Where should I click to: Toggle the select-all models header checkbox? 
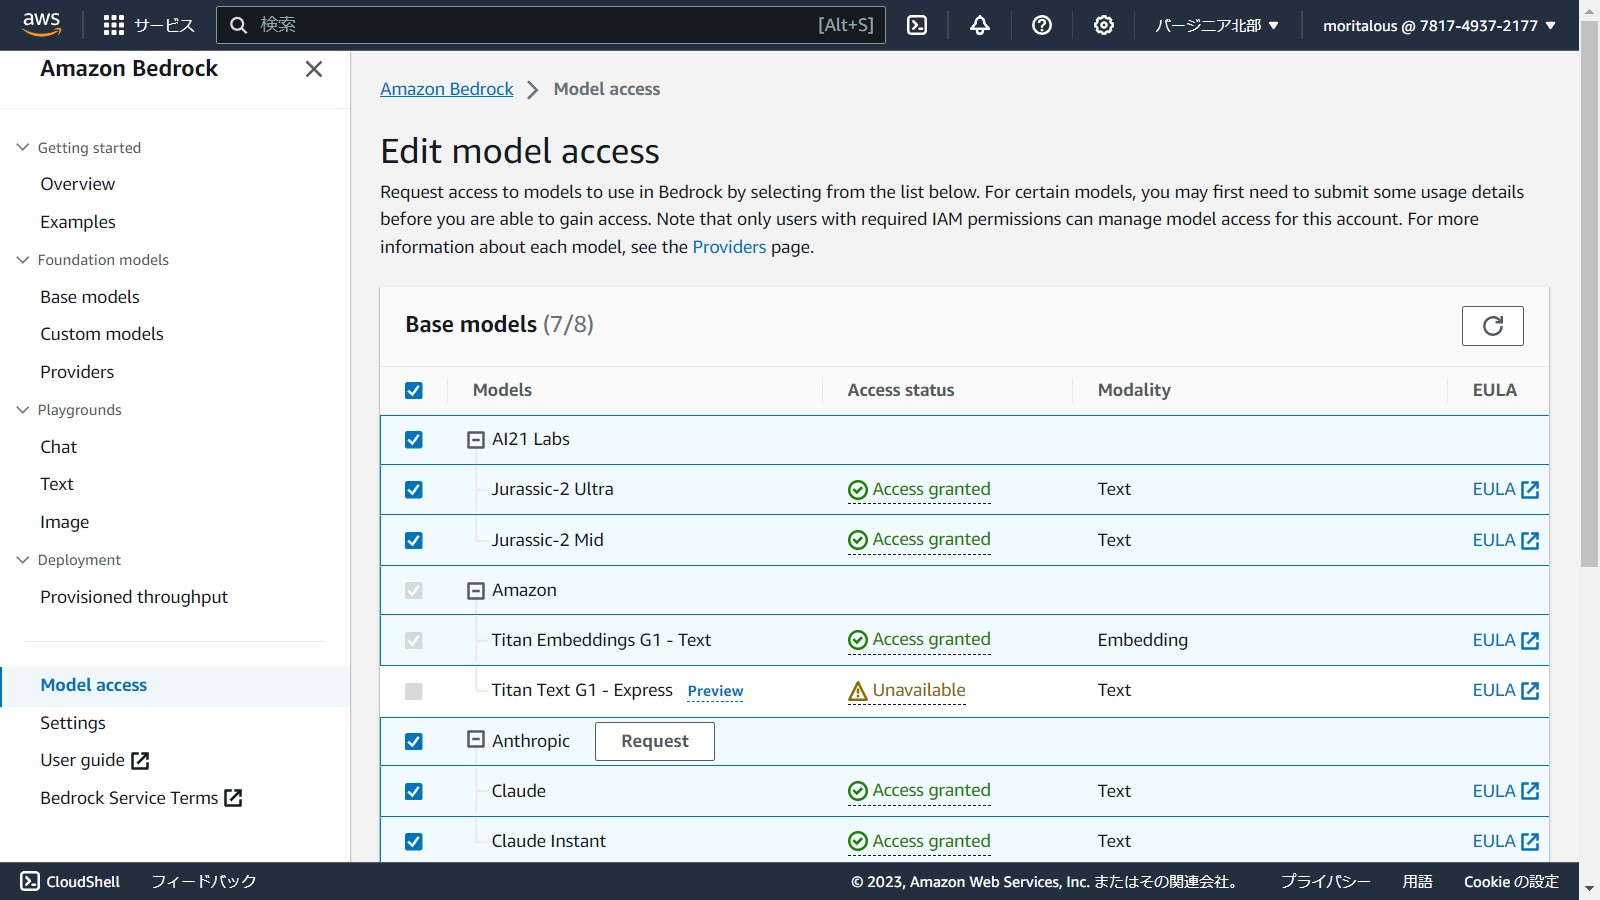tap(414, 391)
